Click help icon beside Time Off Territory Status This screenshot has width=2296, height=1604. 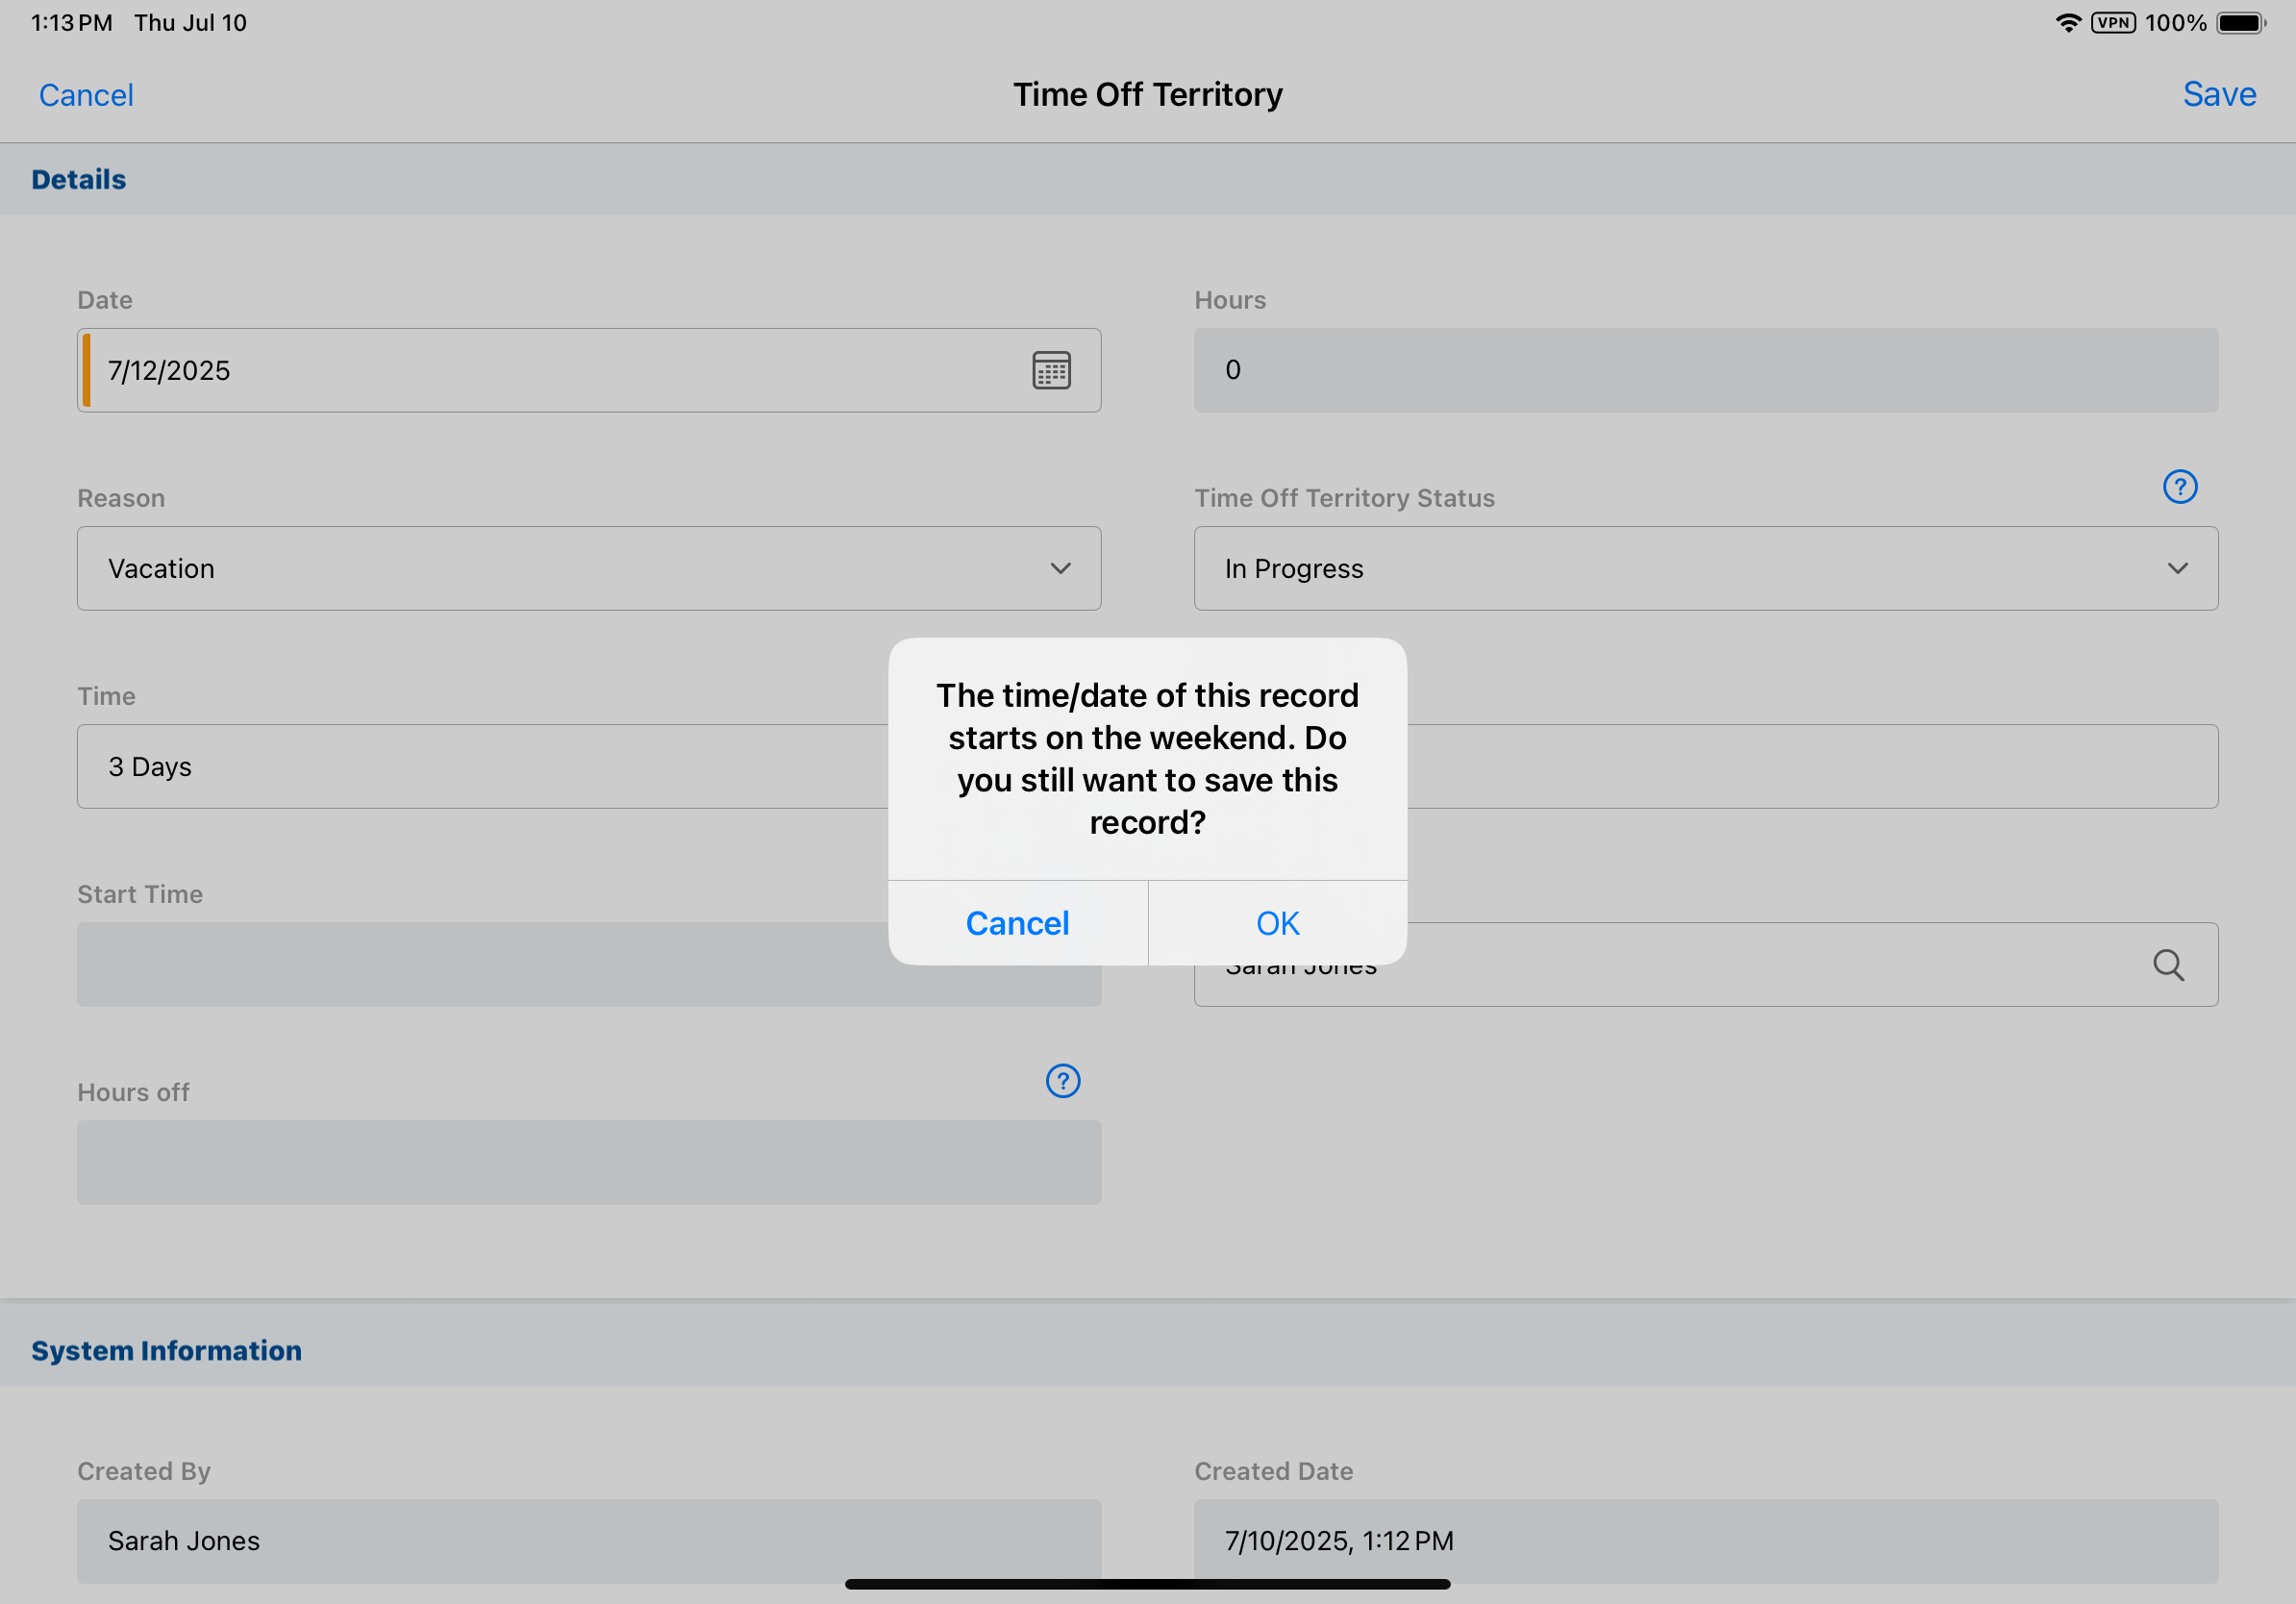coord(2179,487)
